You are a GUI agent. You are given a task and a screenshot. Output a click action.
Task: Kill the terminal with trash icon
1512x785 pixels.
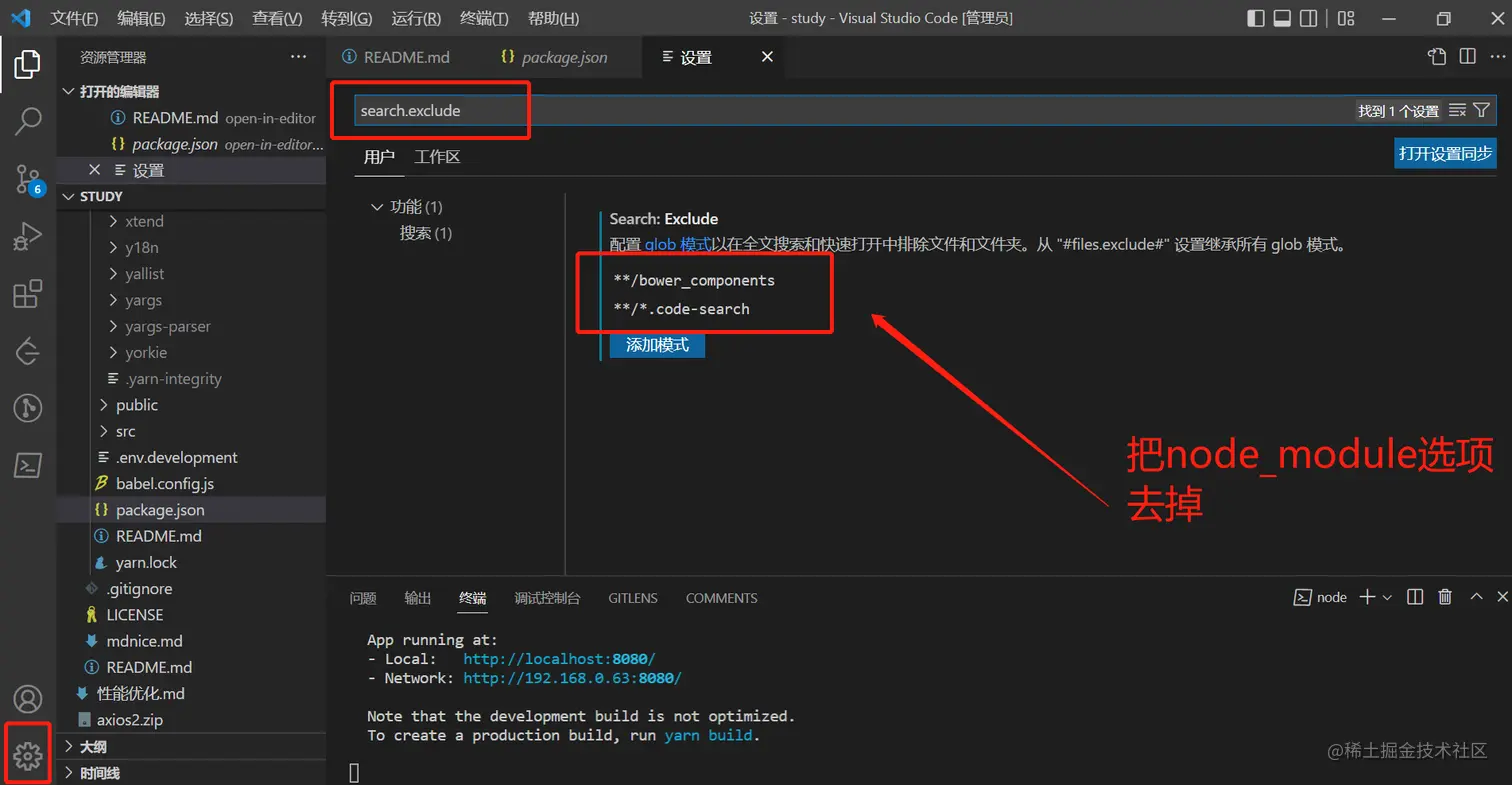[1445, 597]
